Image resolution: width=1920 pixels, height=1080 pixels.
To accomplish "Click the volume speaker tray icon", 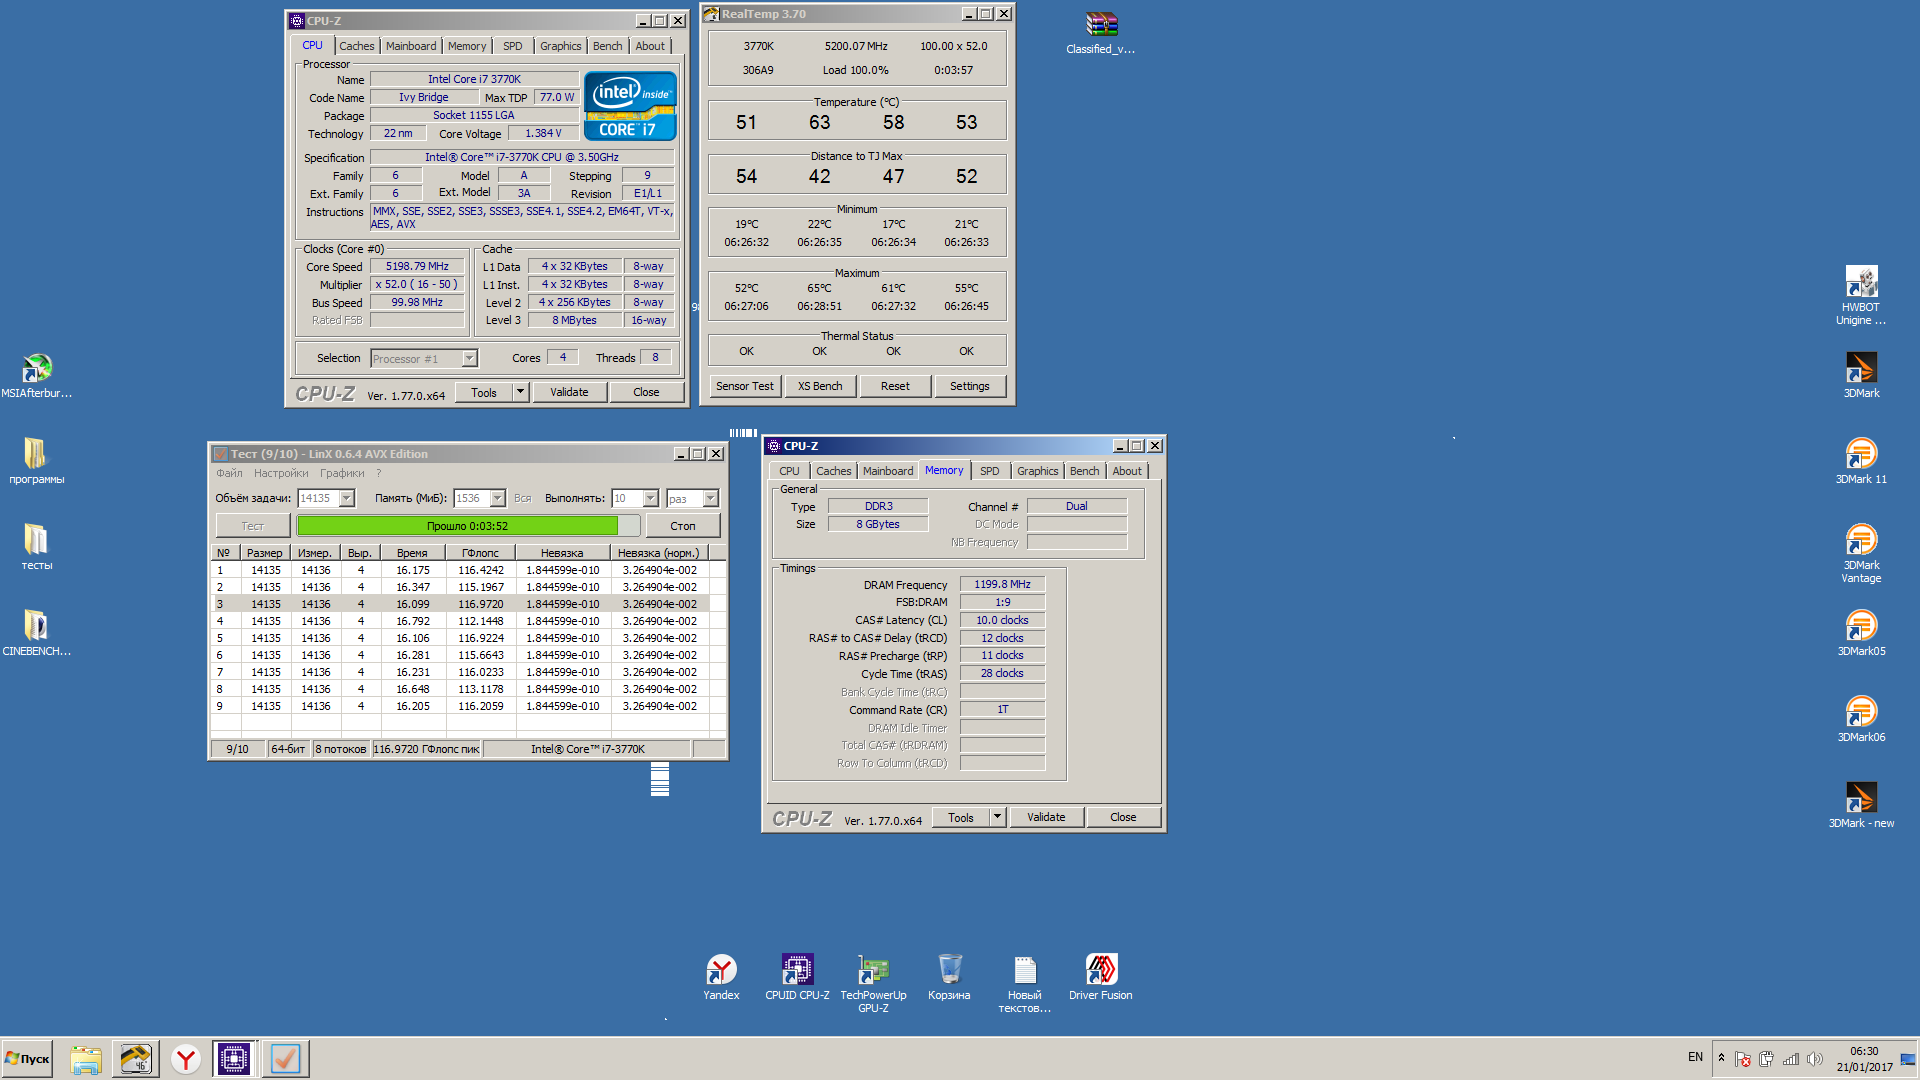I will coord(1815,1059).
